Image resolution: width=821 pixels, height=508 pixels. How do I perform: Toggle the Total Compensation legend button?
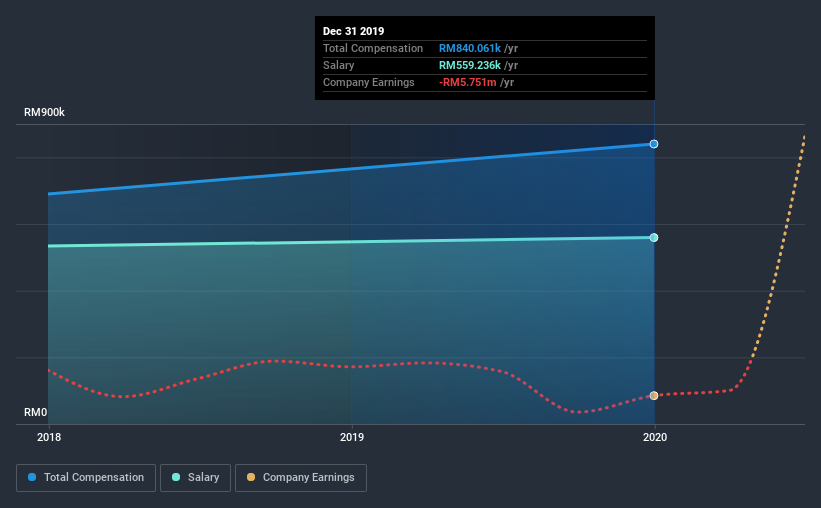(86, 478)
